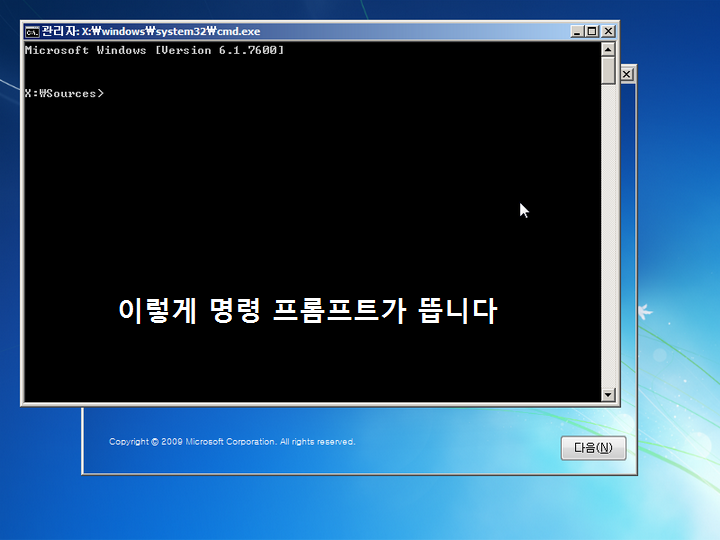Click the X:\Sources> prompt line
The width and height of the screenshot is (720, 540).
[x=64, y=93]
